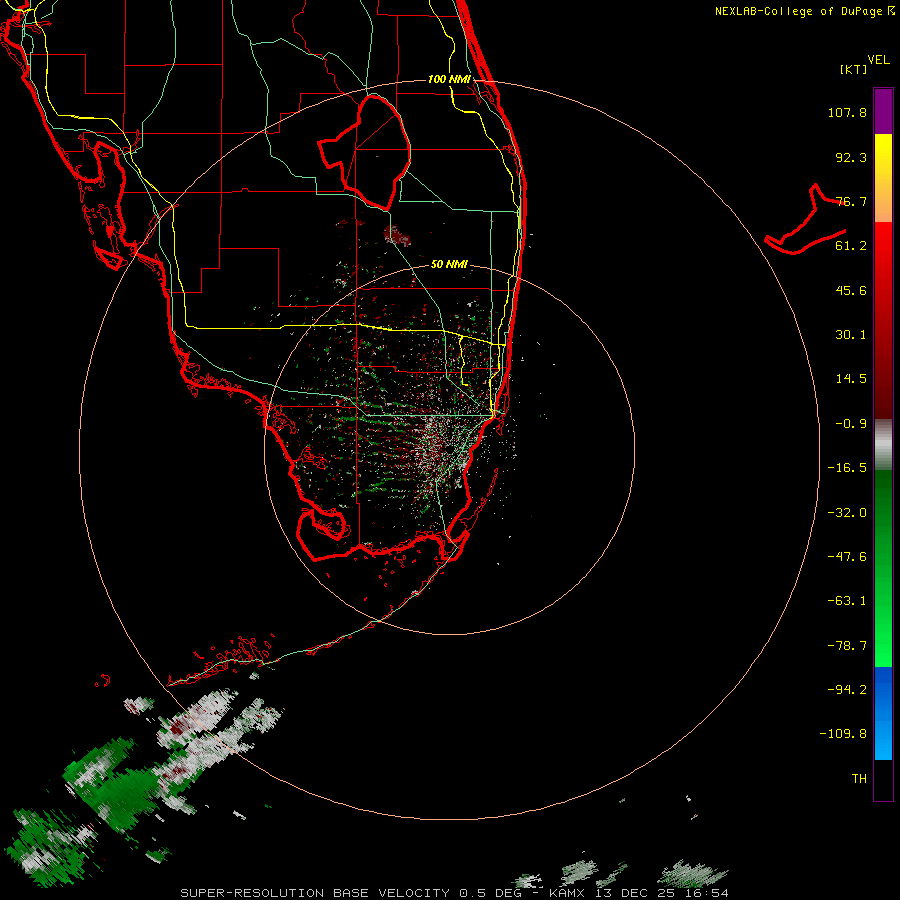Viewport: 900px width, 900px height.
Task: Click the 92.3 scale value
Action: 851,157
